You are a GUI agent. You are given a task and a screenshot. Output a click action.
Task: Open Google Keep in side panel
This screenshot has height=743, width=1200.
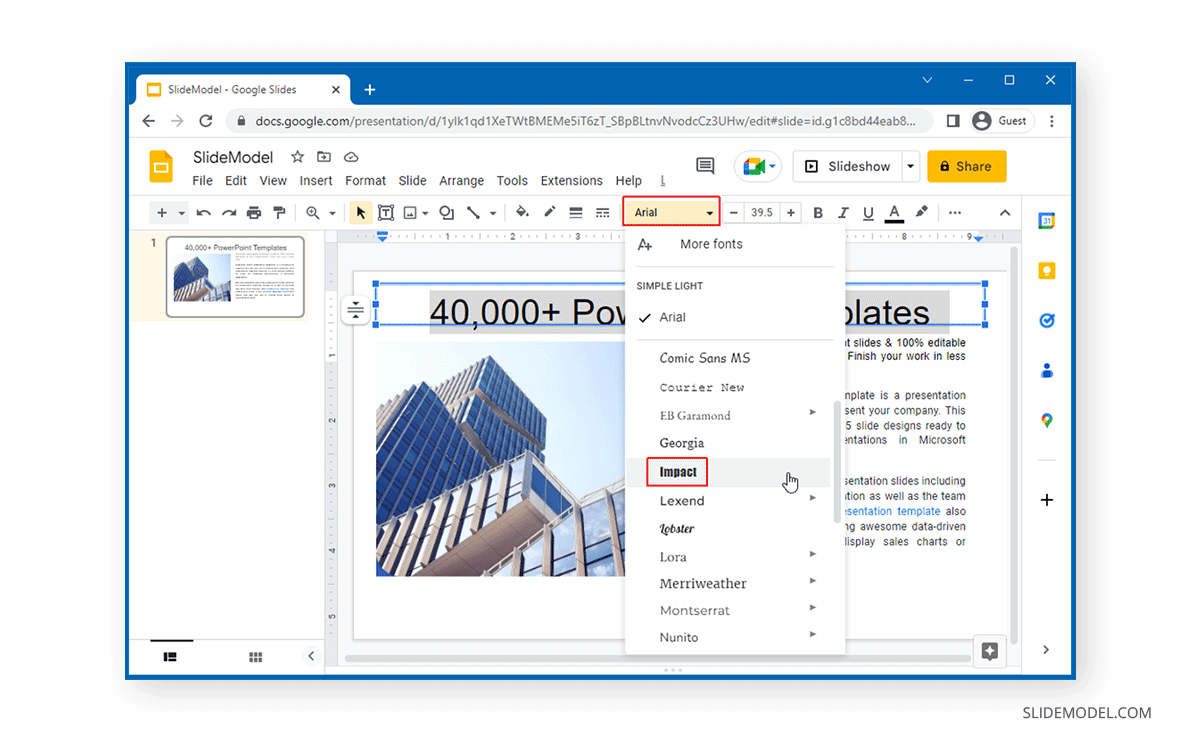pos(1046,271)
